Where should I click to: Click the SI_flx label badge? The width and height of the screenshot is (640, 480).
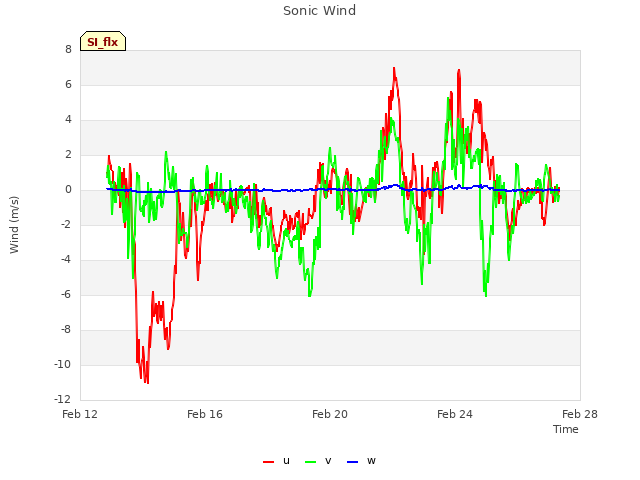click(x=103, y=41)
